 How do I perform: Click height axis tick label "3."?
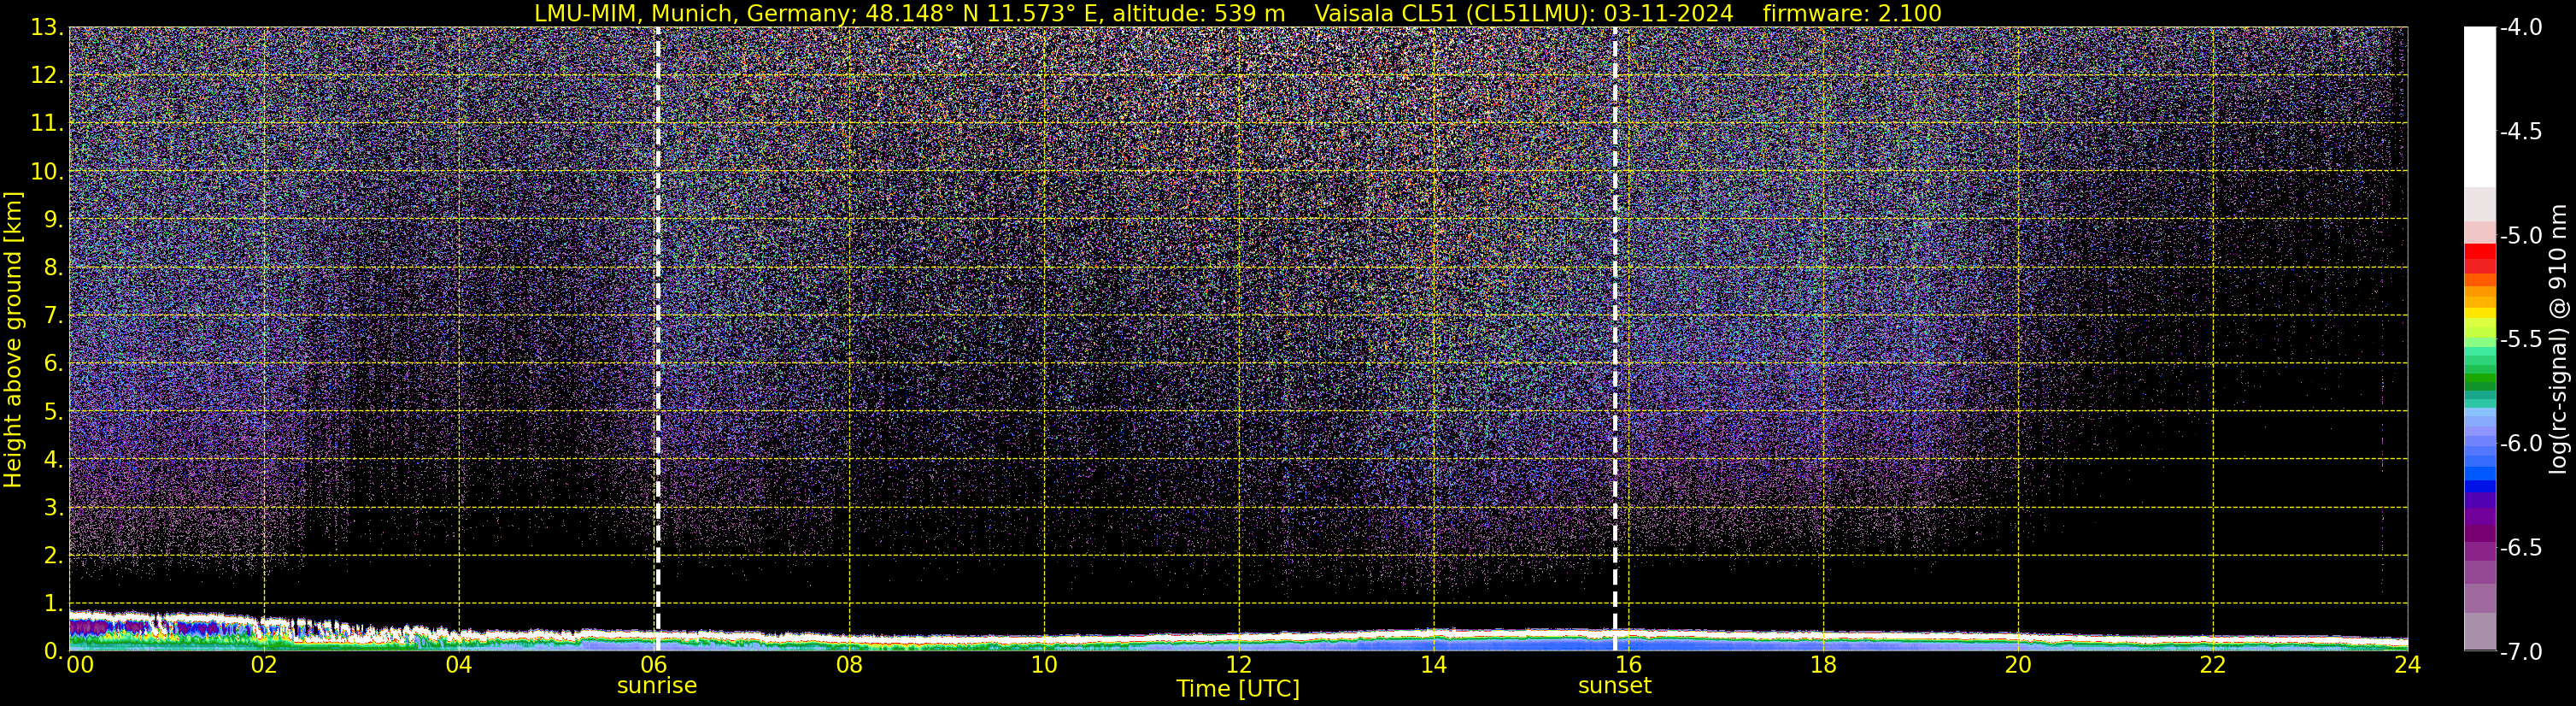point(53,507)
